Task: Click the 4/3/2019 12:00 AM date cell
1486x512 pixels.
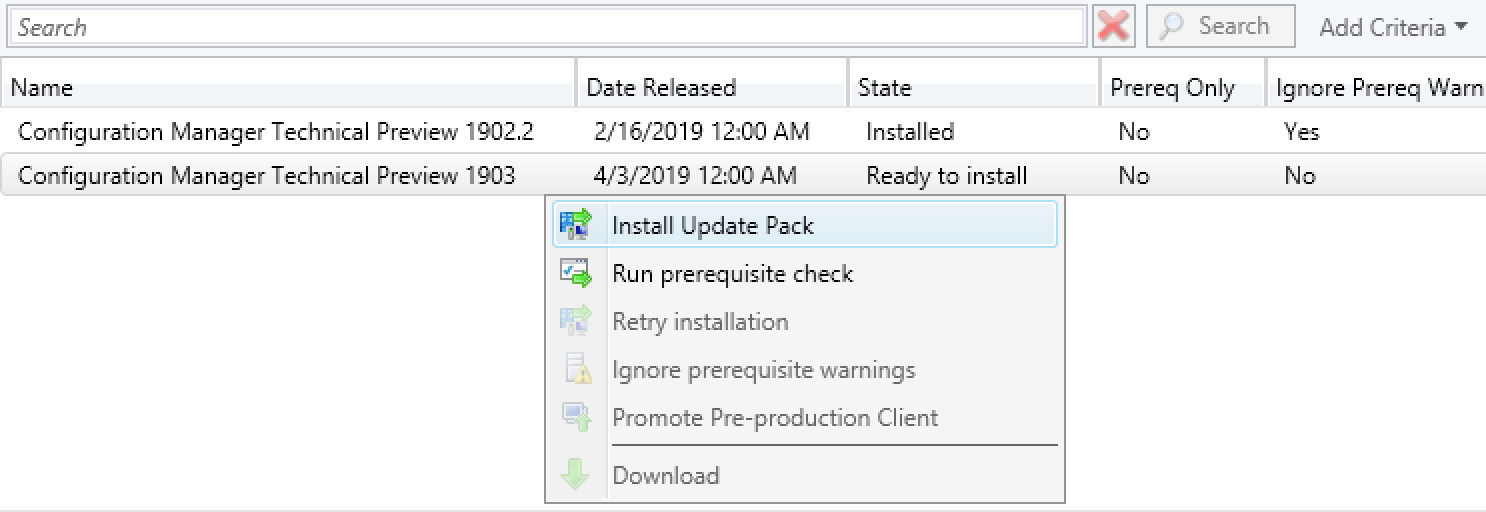Action: click(695, 175)
